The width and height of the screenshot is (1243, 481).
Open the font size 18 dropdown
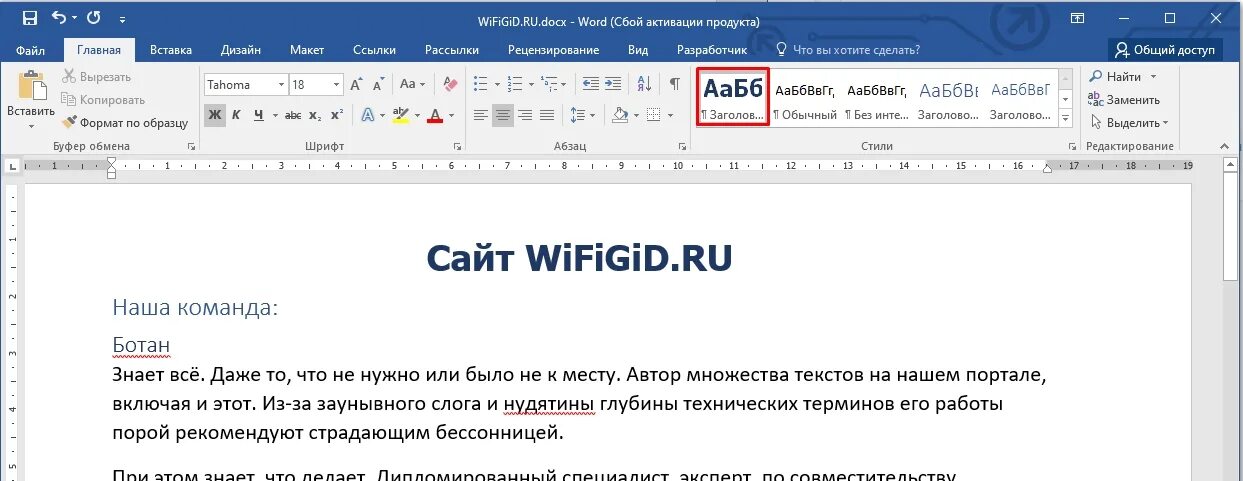tap(337, 85)
